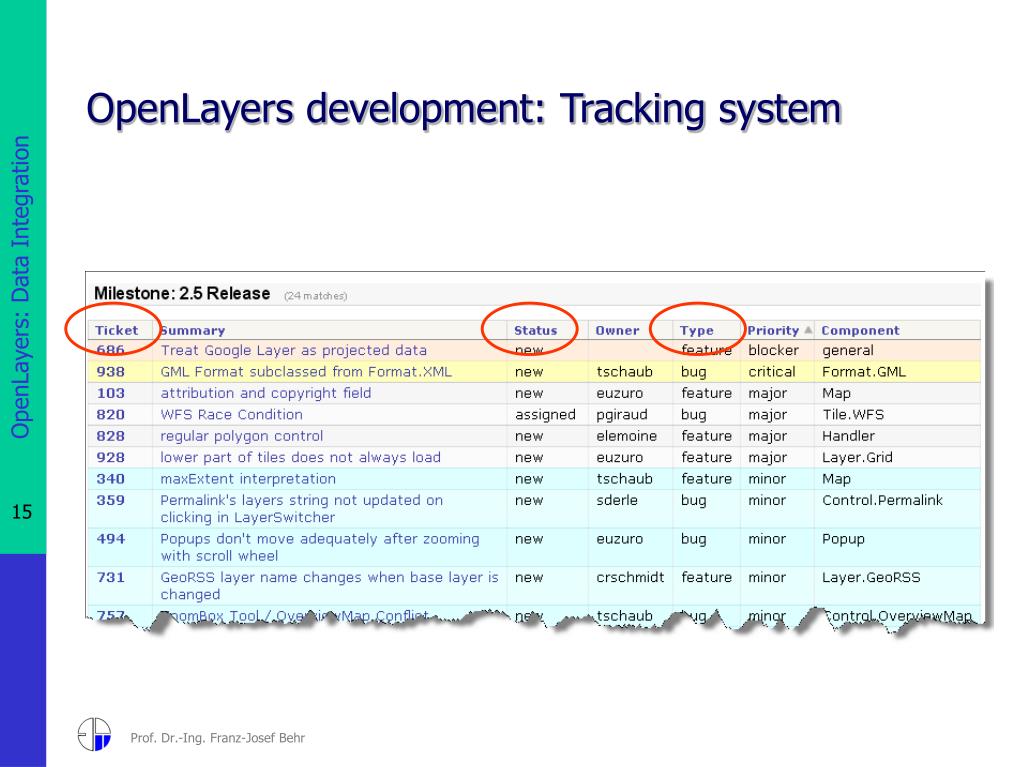Open ticket number 820
Image resolution: width=1023 pixels, height=767 pixels.
coord(110,415)
